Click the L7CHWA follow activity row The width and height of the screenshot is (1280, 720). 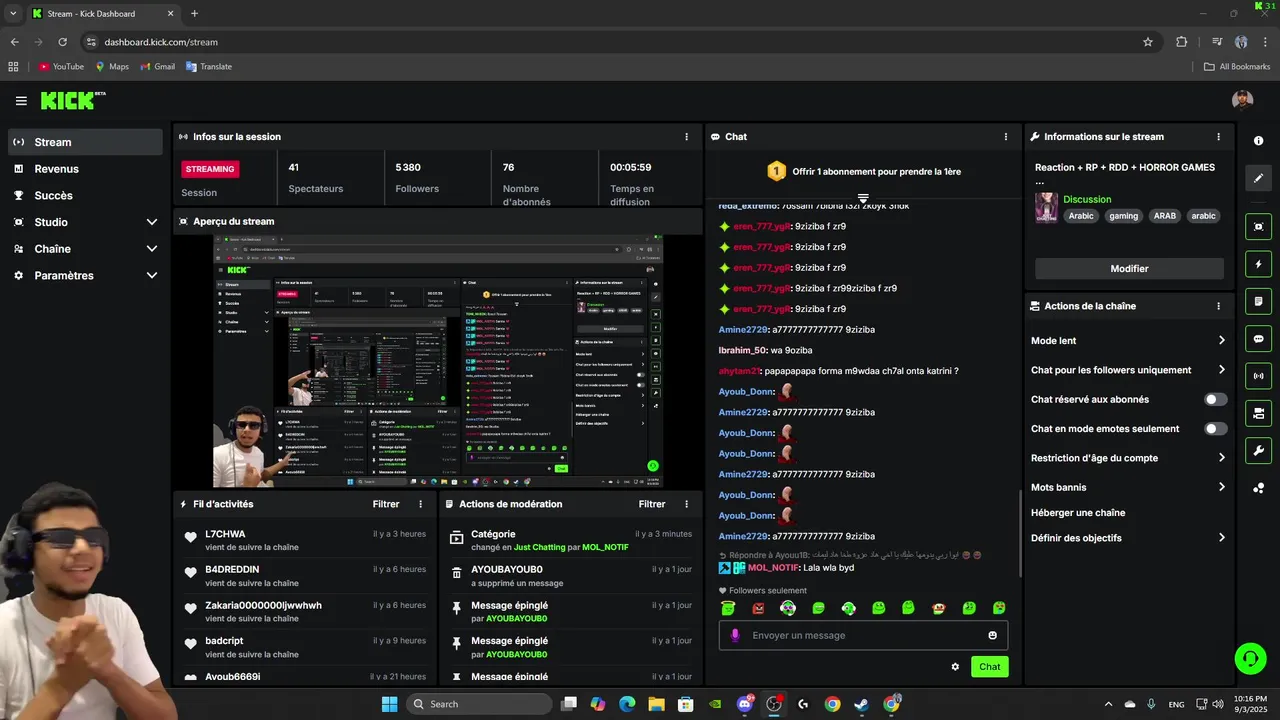tap(306, 540)
